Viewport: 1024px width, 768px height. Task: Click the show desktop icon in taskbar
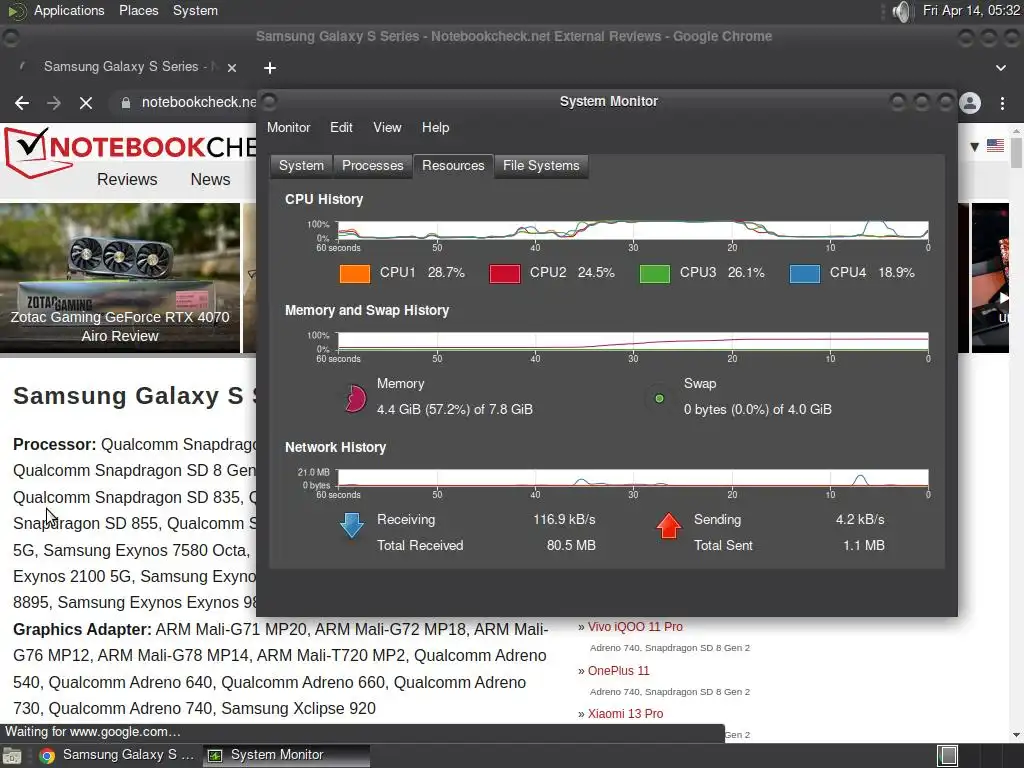tap(12, 756)
